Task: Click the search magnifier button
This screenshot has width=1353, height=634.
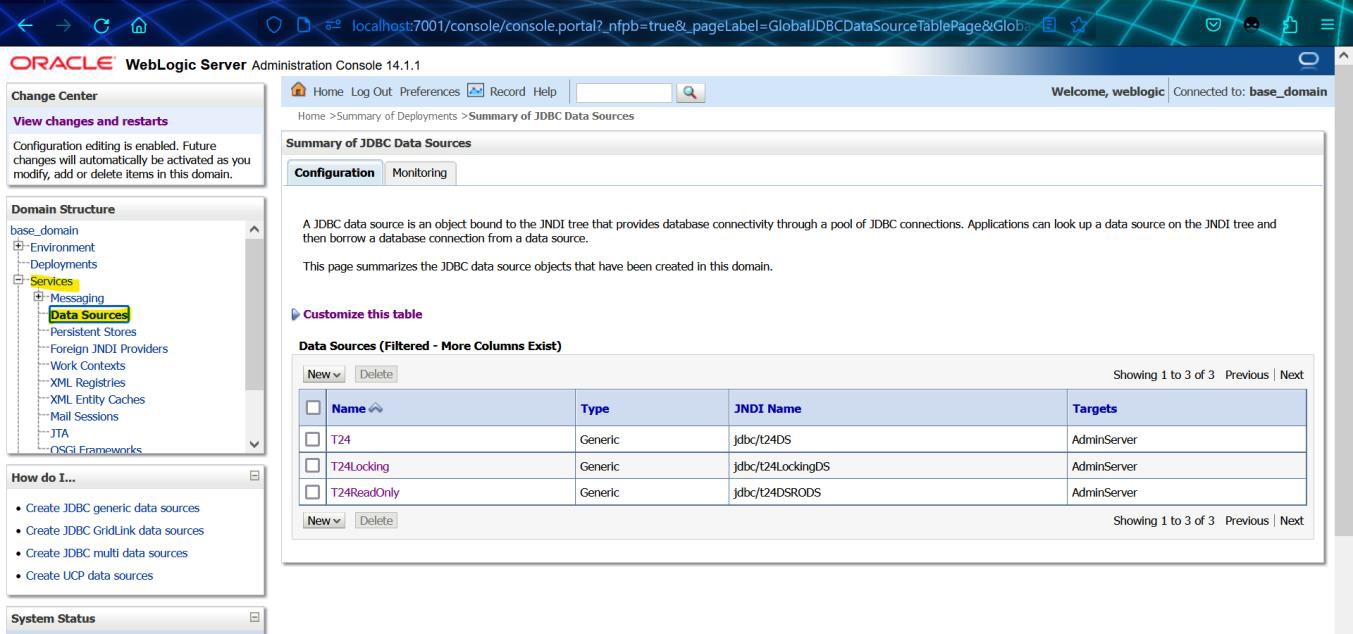Action: click(x=689, y=92)
